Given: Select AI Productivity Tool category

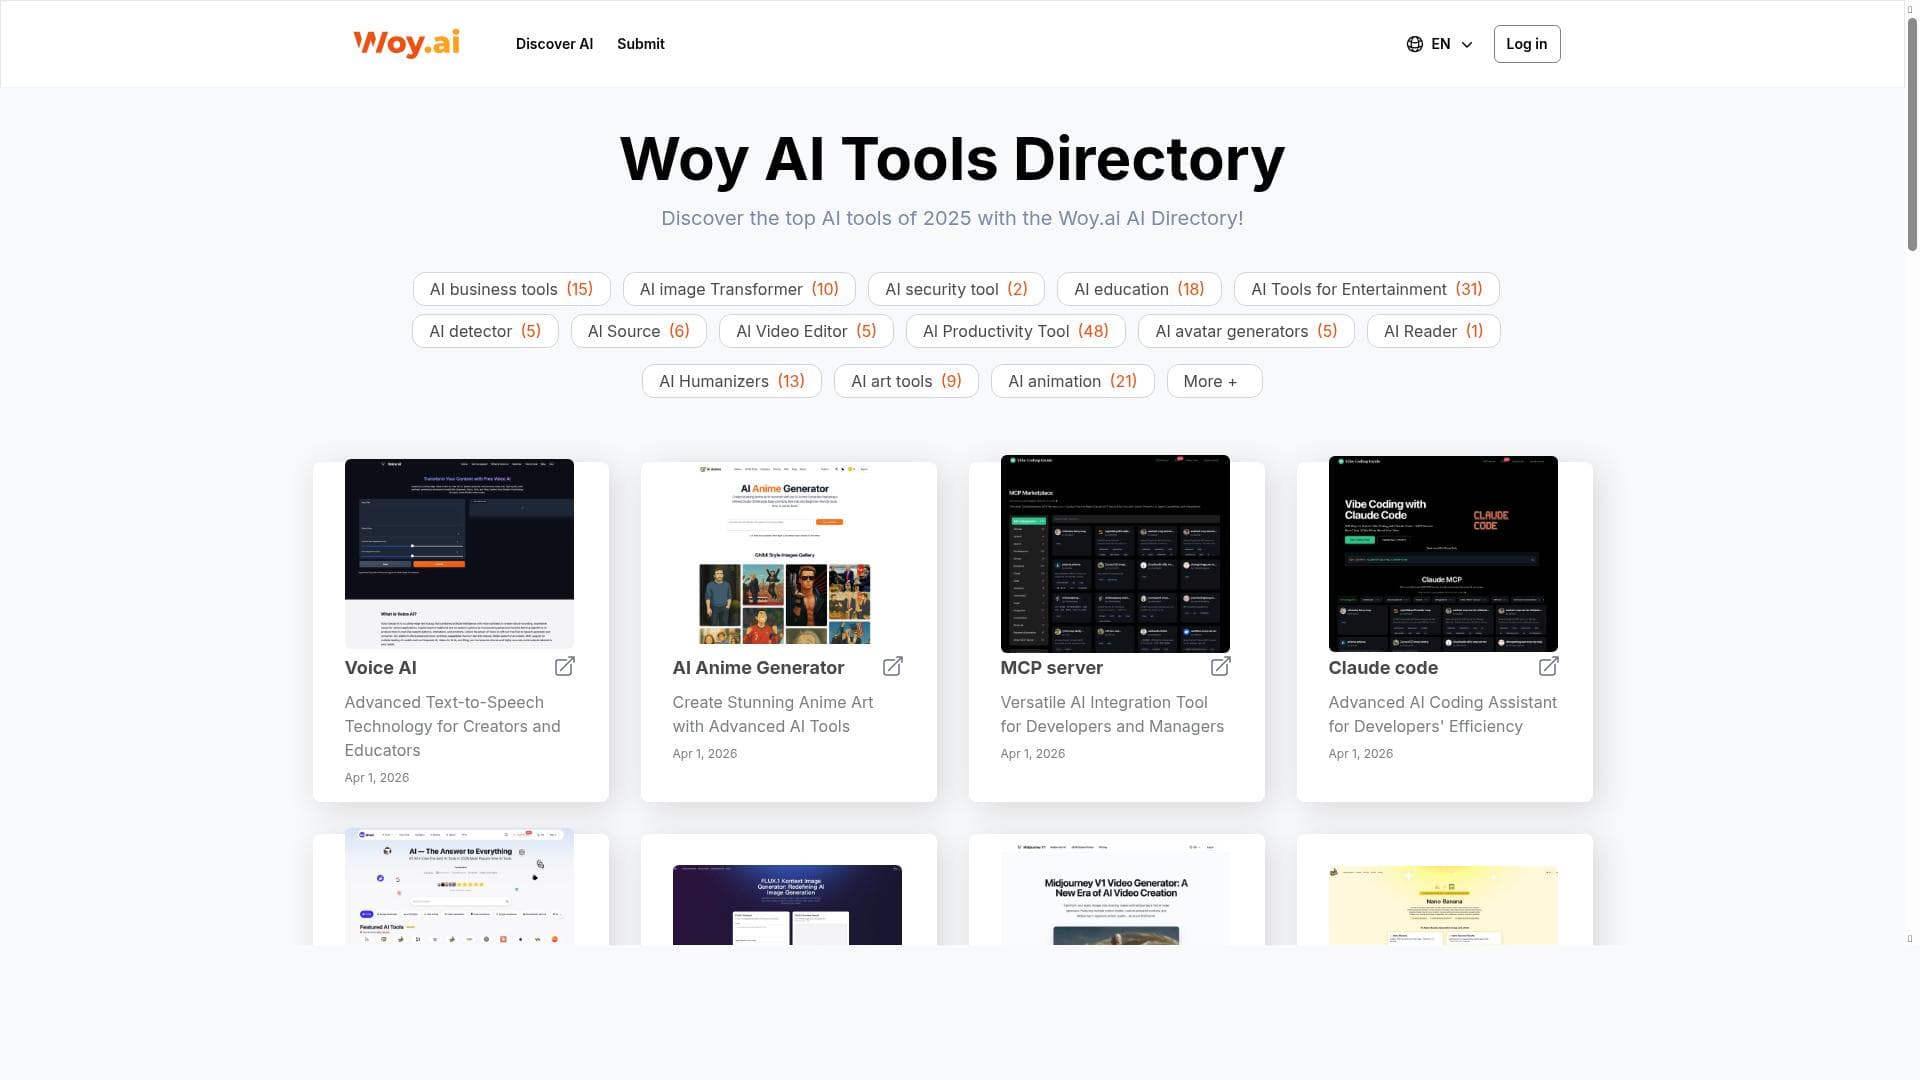Looking at the screenshot, I should (x=1016, y=331).
